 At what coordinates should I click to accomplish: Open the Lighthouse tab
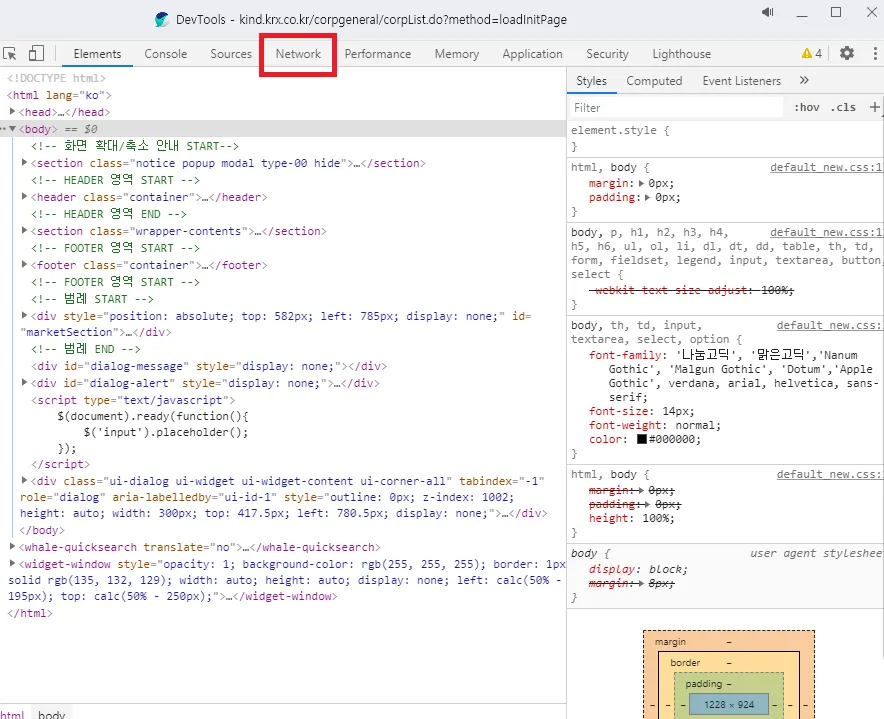[682, 54]
